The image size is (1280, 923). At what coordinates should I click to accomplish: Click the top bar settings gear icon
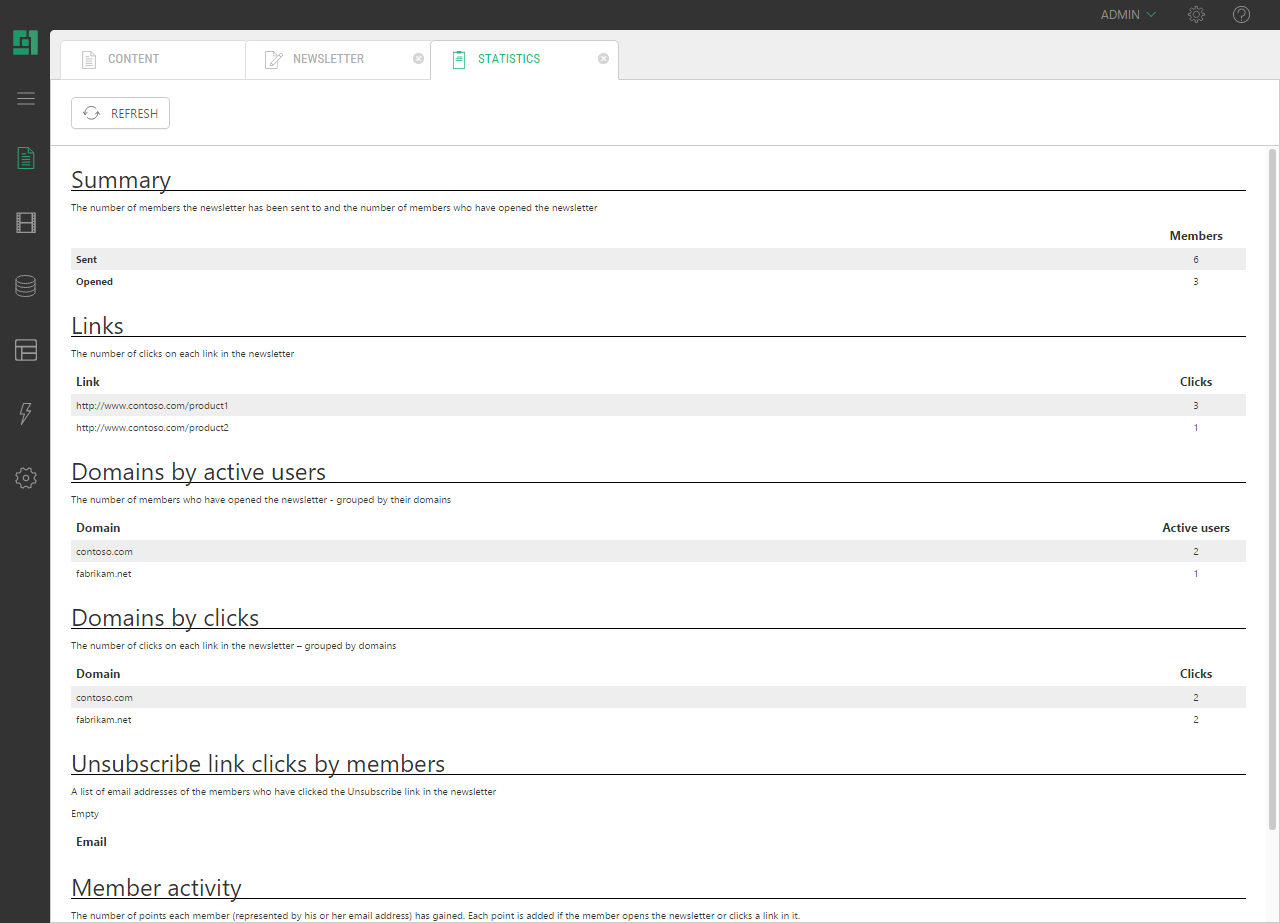coord(1196,15)
